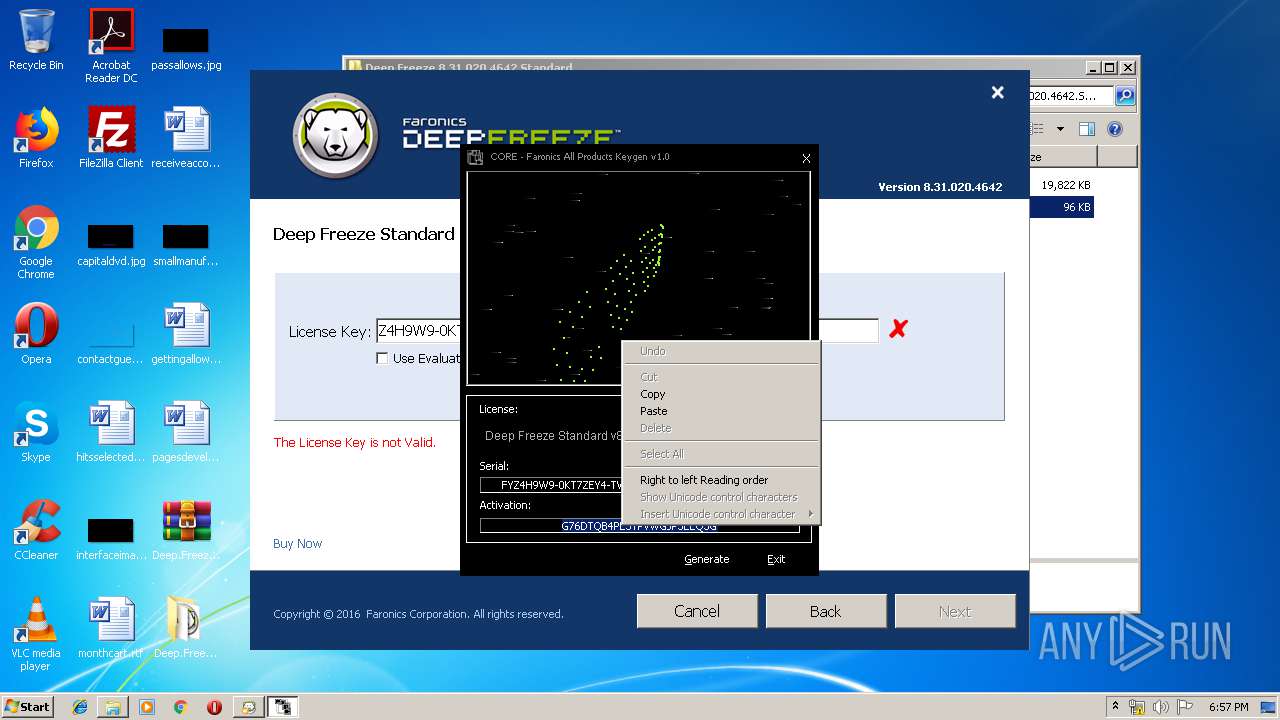The width and height of the screenshot is (1280, 720).
Task: Choose Paste from the context menu
Action: click(654, 411)
